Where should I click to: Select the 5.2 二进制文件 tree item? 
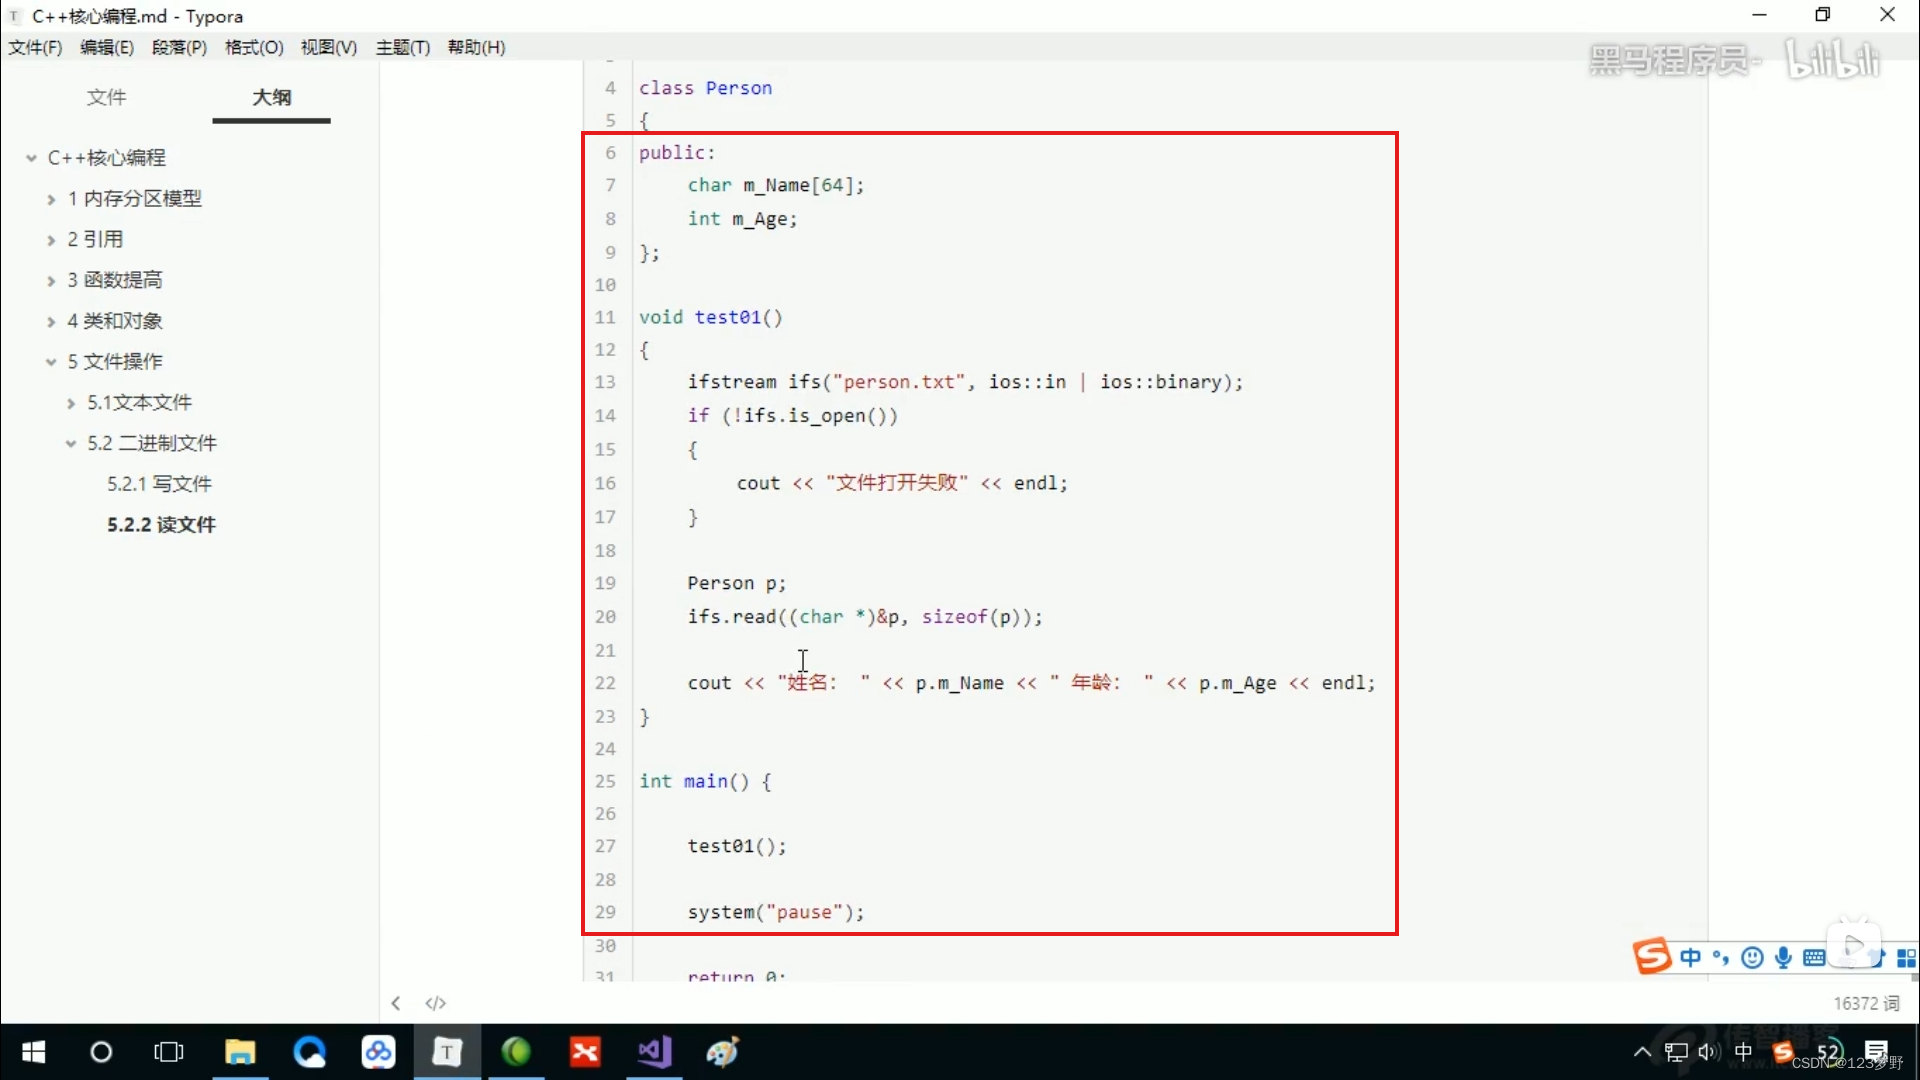click(152, 443)
